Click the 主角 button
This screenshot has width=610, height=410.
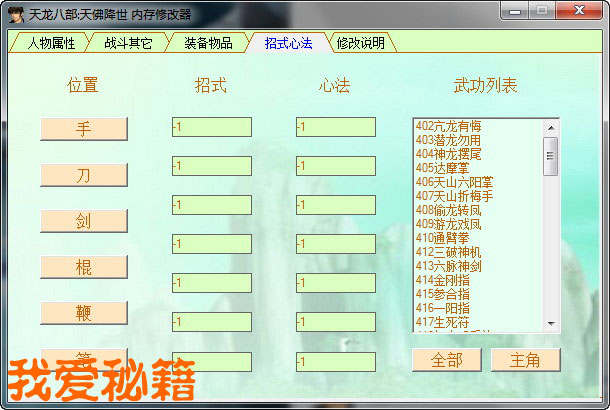click(525, 360)
